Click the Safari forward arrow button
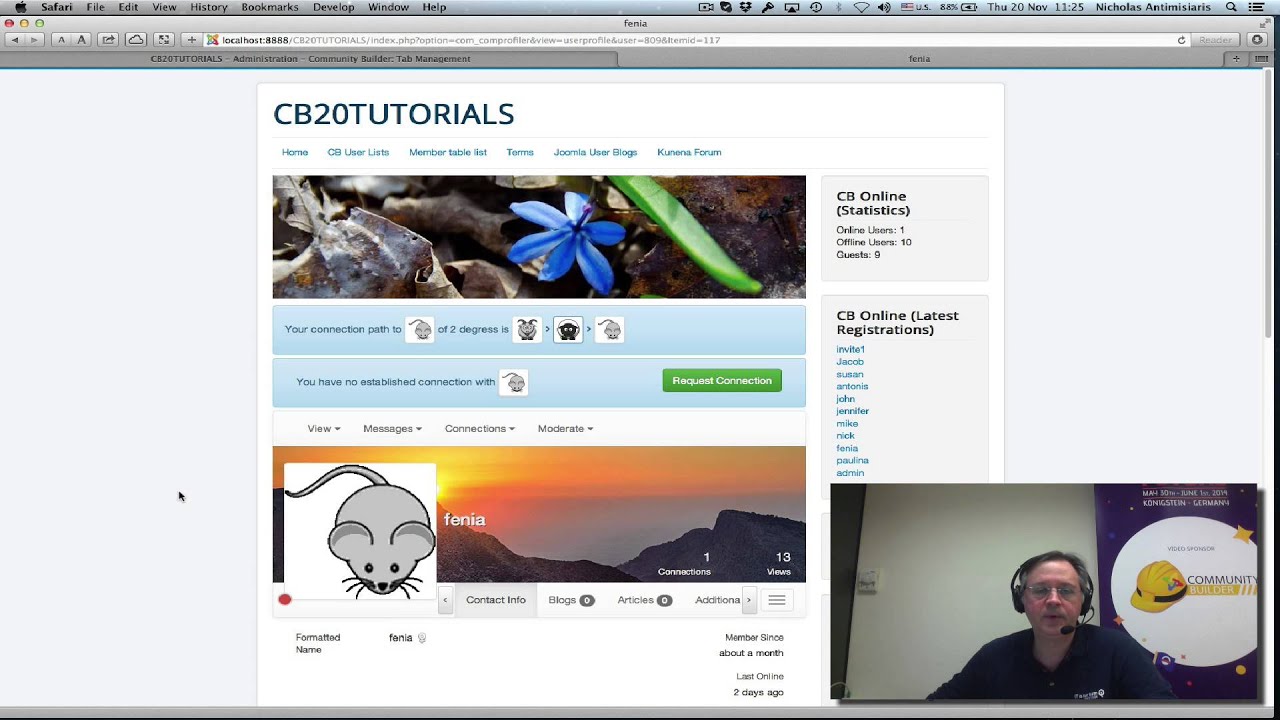The height and width of the screenshot is (720, 1280). coord(34,40)
